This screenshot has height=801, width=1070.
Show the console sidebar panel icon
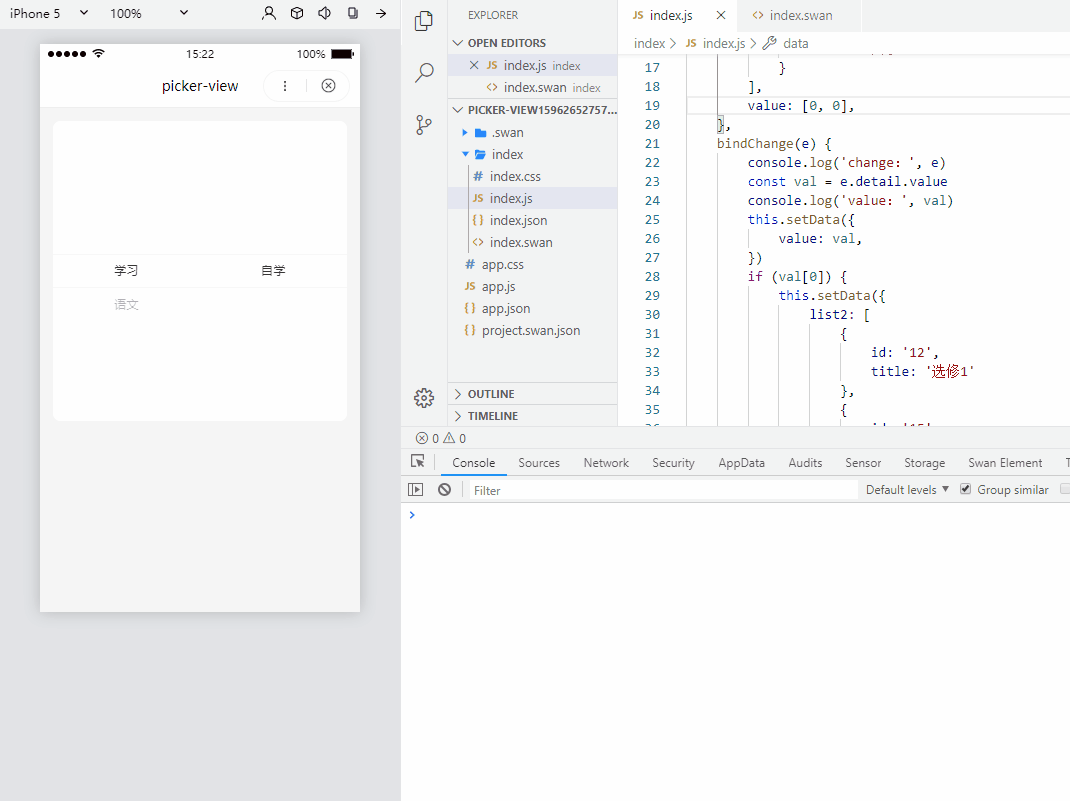pos(416,490)
